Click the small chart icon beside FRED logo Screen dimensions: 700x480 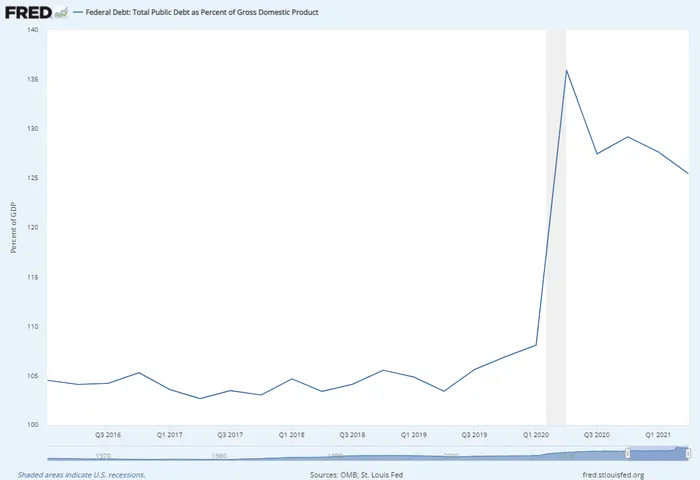pos(60,13)
